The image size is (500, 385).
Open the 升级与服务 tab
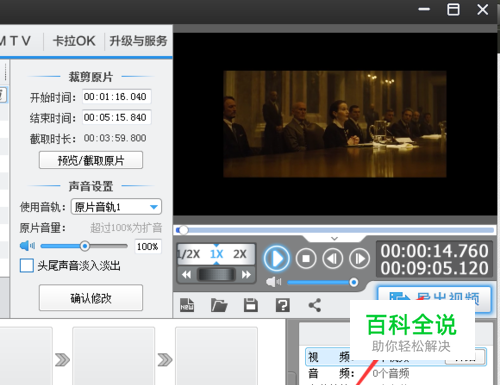click(138, 41)
